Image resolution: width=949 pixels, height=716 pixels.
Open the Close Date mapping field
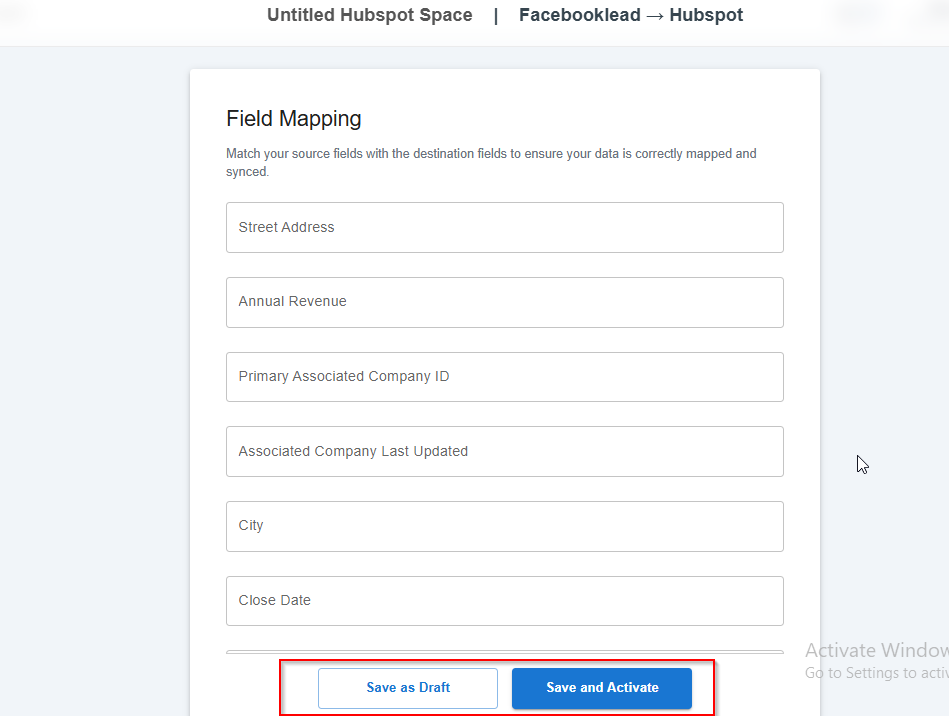505,600
